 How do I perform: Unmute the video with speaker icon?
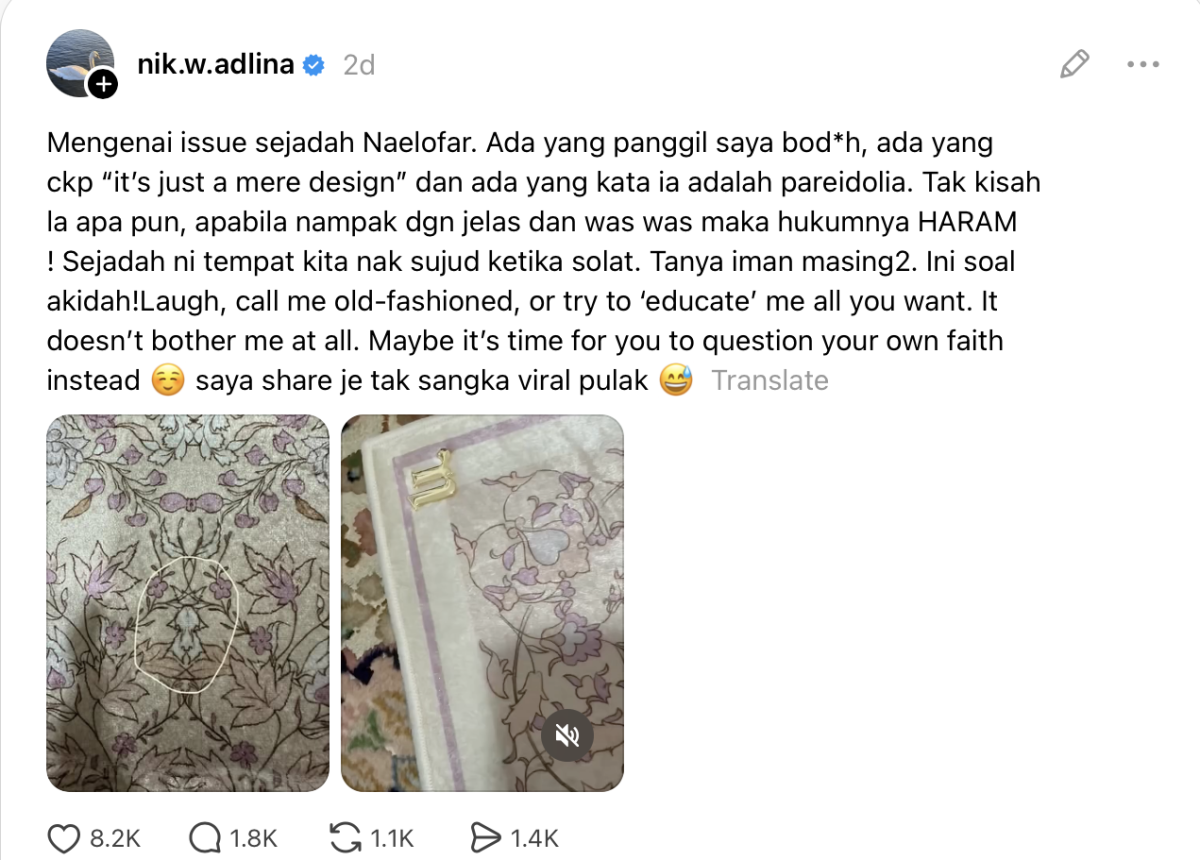click(x=568, y=737)
